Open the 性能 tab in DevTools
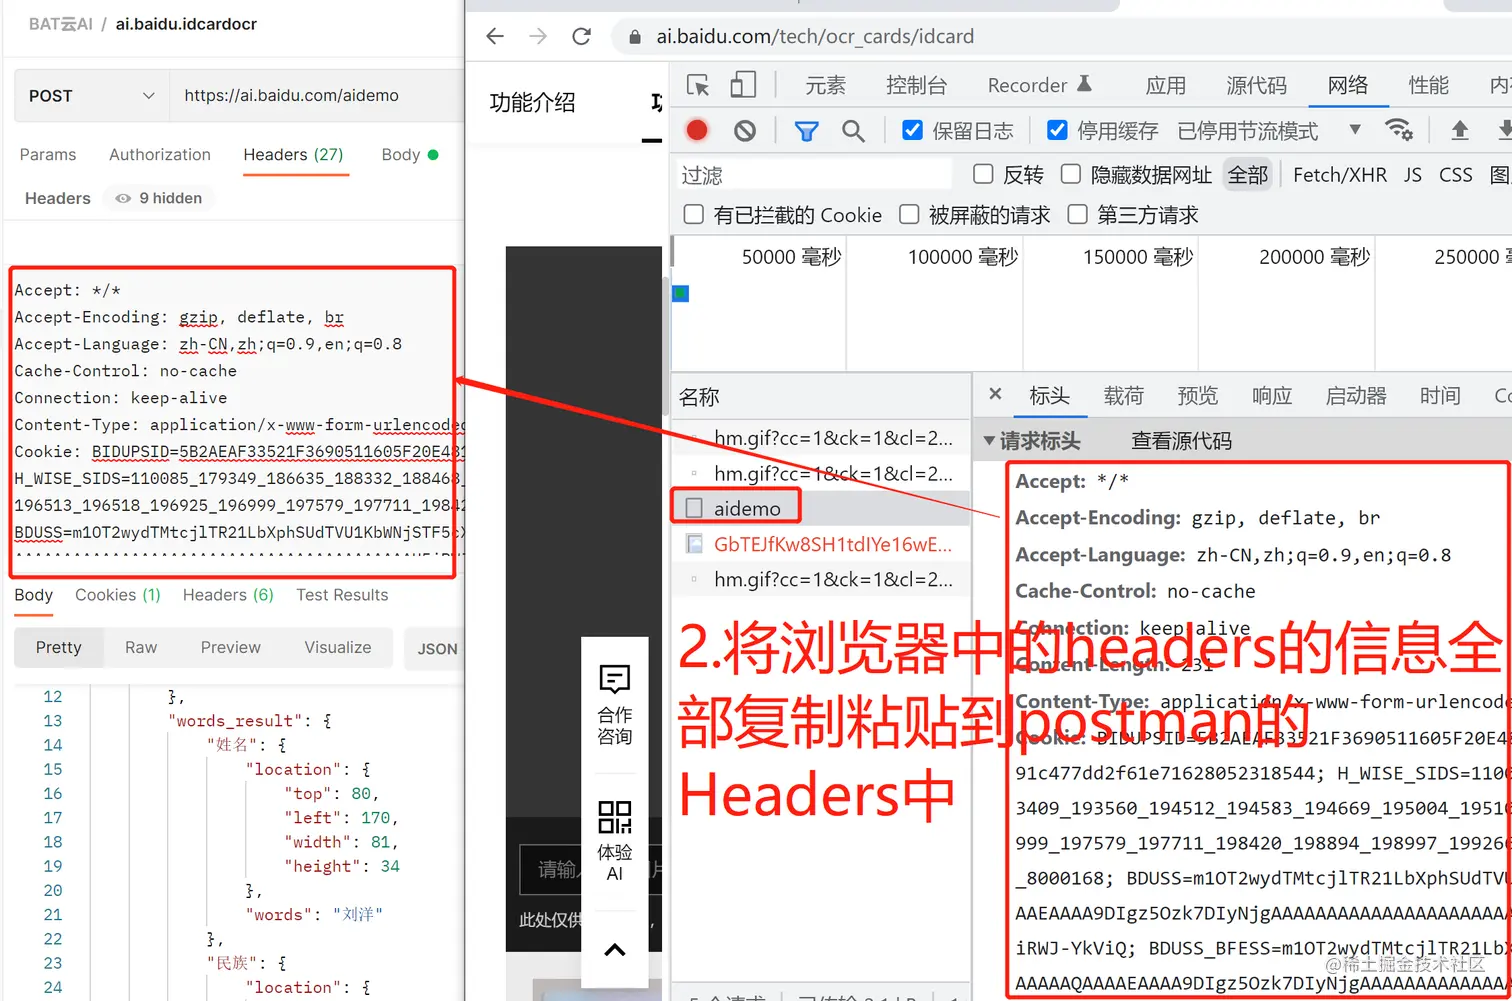1512x1001 pixels. 1428,86
